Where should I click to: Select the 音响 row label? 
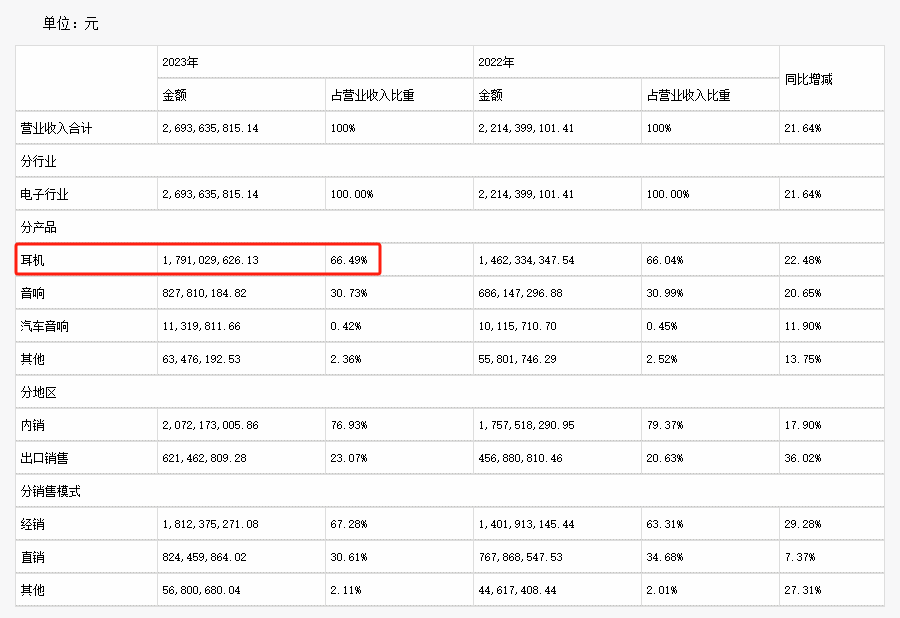(34, 293)
